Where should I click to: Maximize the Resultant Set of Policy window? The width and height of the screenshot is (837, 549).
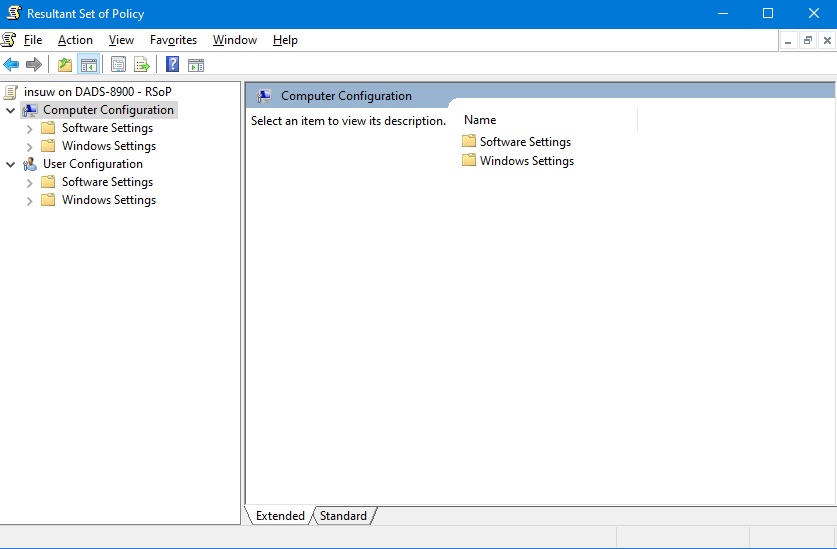768,13
